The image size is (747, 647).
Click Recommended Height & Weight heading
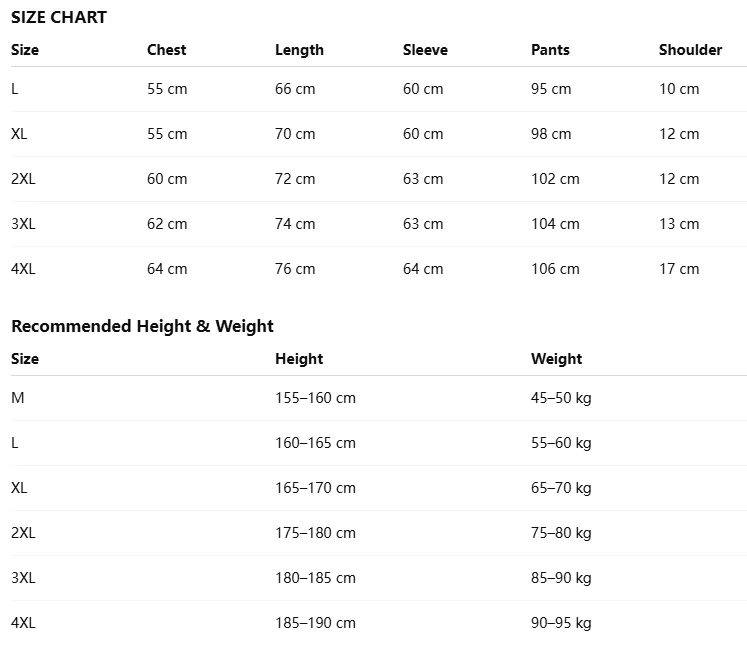142,326
